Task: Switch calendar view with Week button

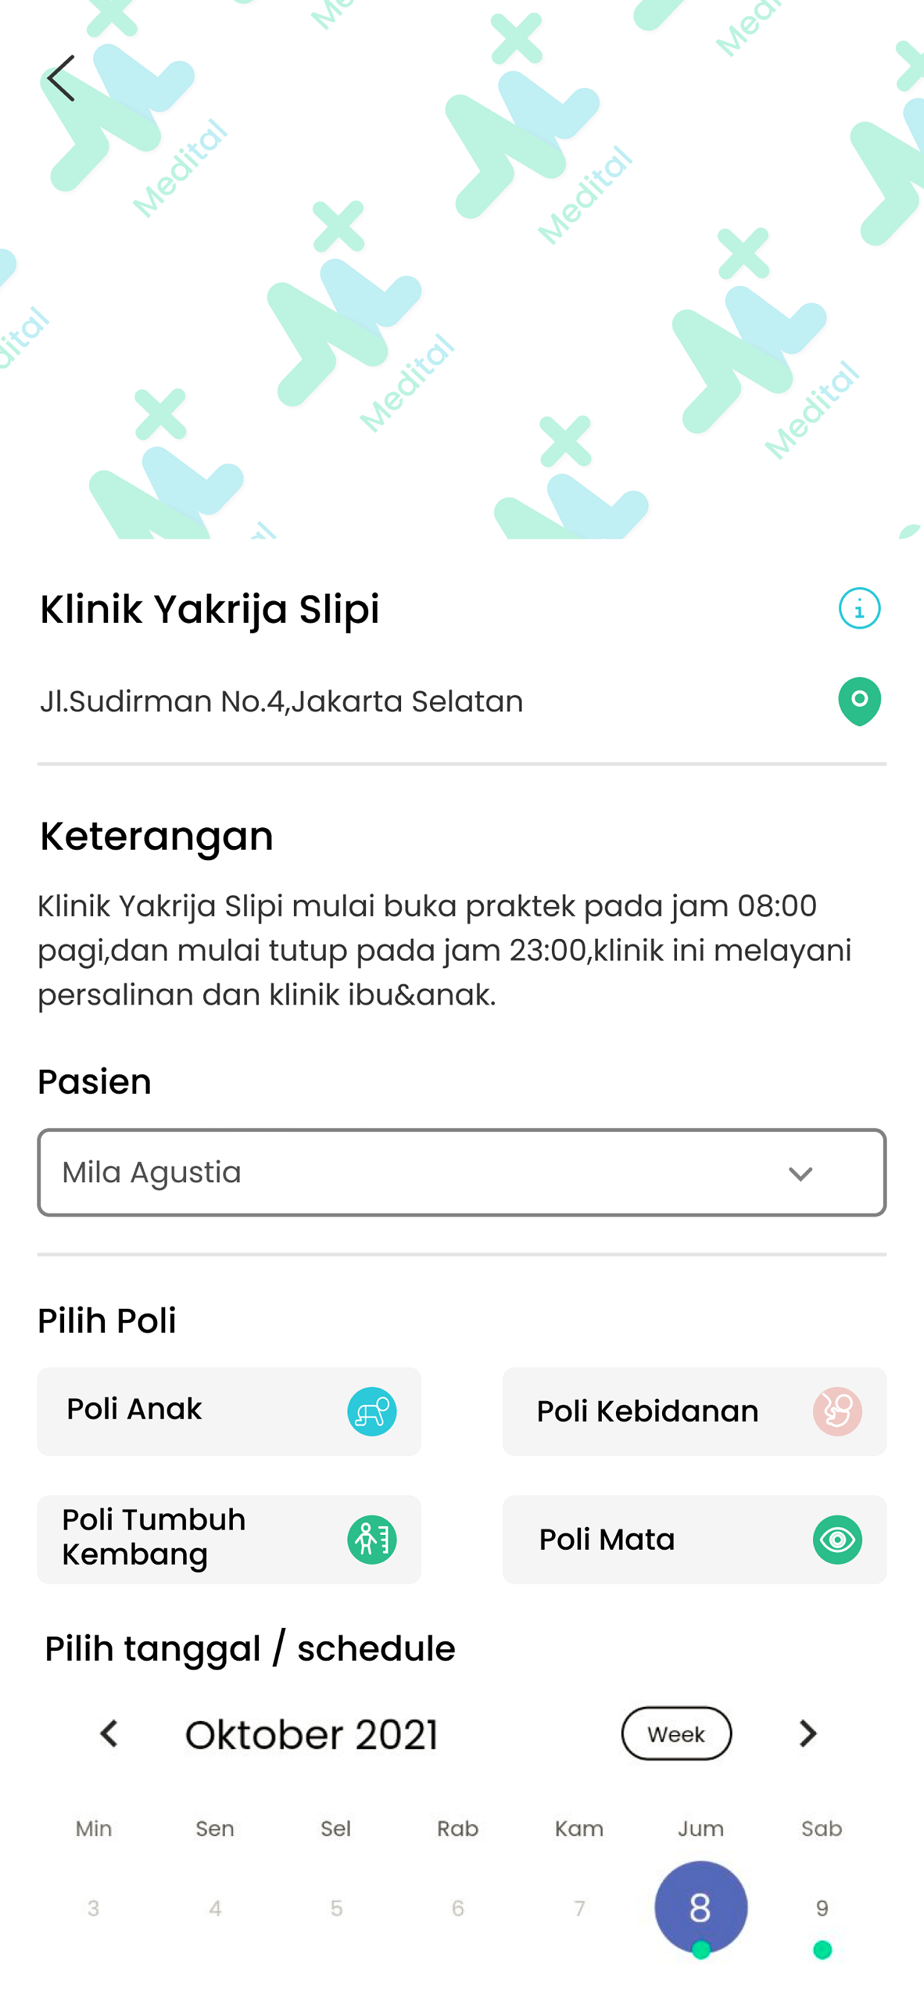Action: [676, 1733]
